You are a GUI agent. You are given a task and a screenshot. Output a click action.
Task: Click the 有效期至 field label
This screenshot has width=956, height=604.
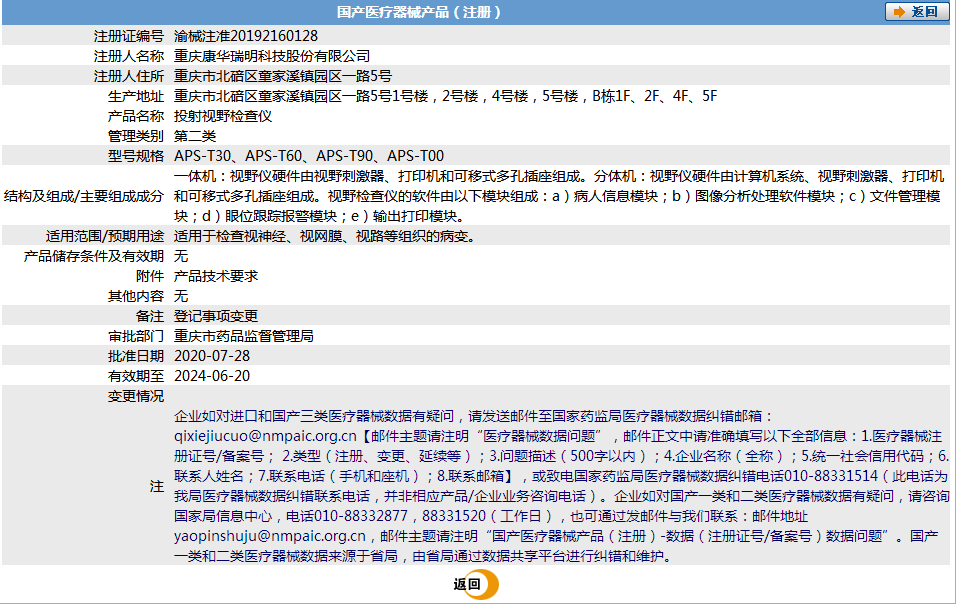[136, 376]
